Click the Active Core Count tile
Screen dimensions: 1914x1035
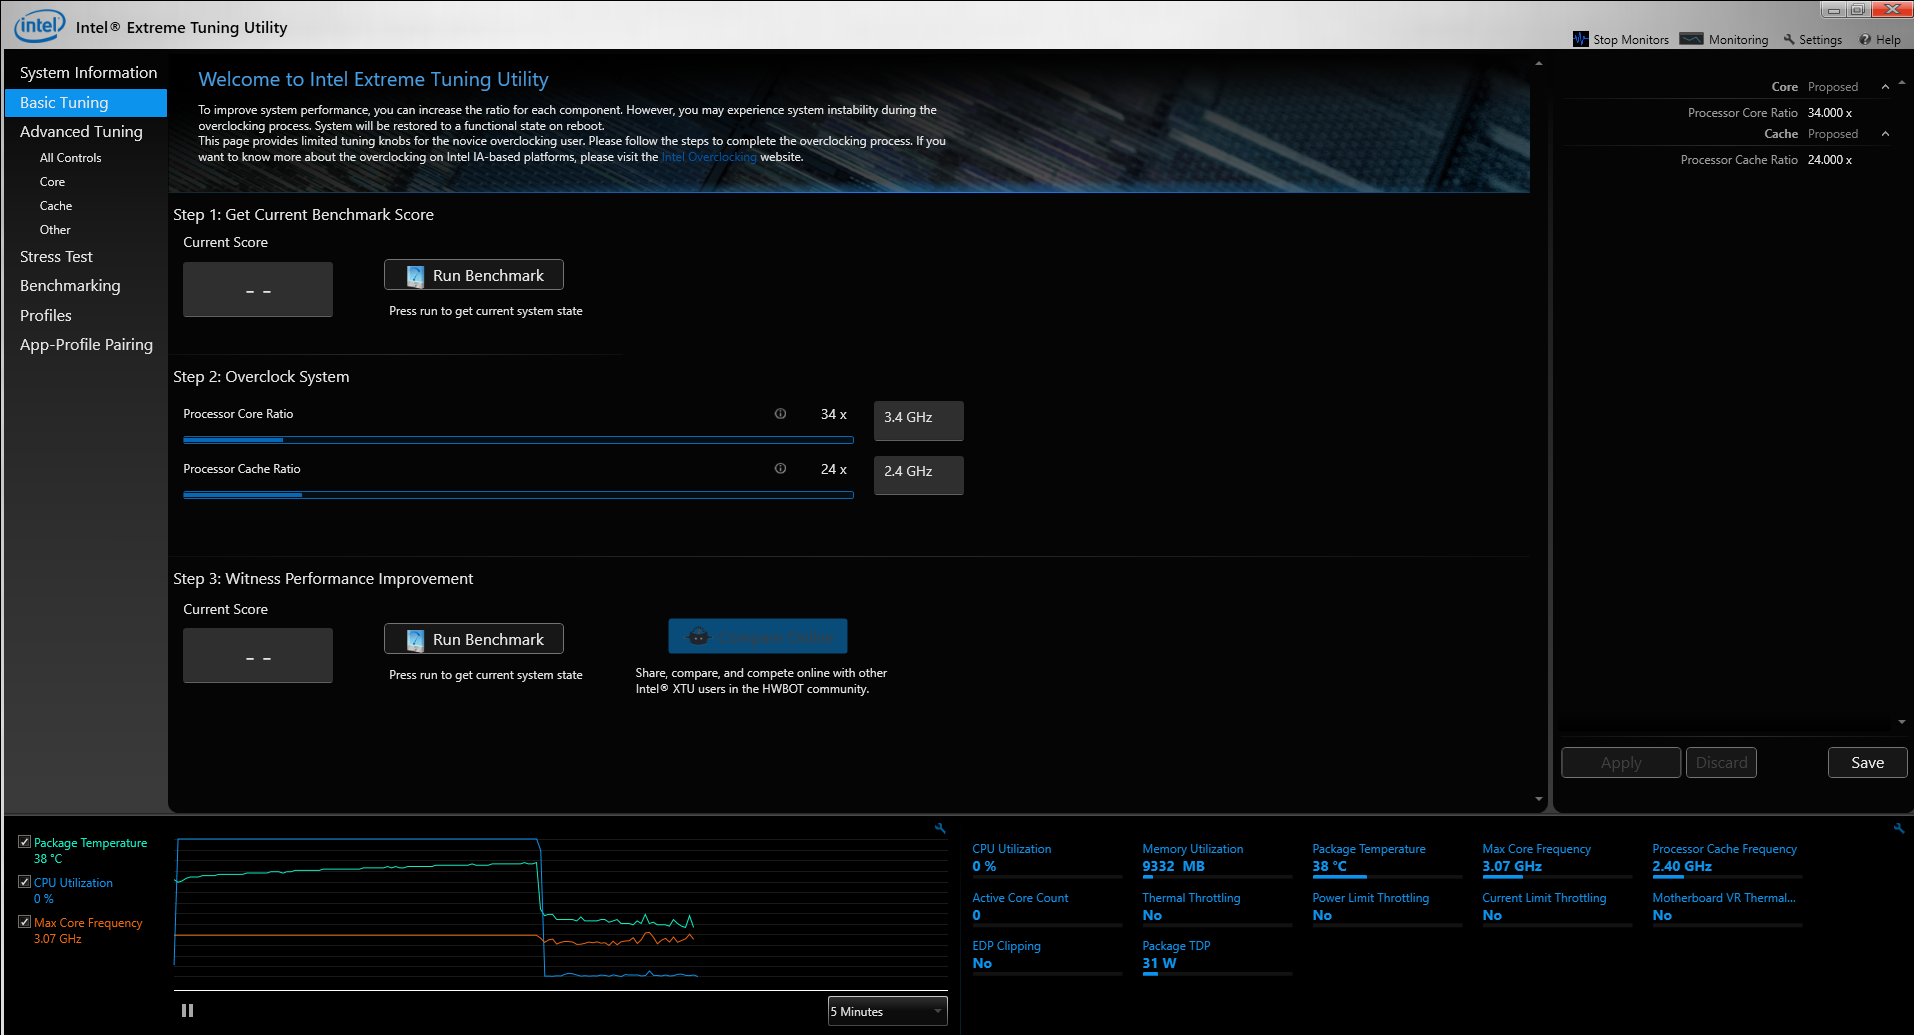click(x=1046, y=908)
